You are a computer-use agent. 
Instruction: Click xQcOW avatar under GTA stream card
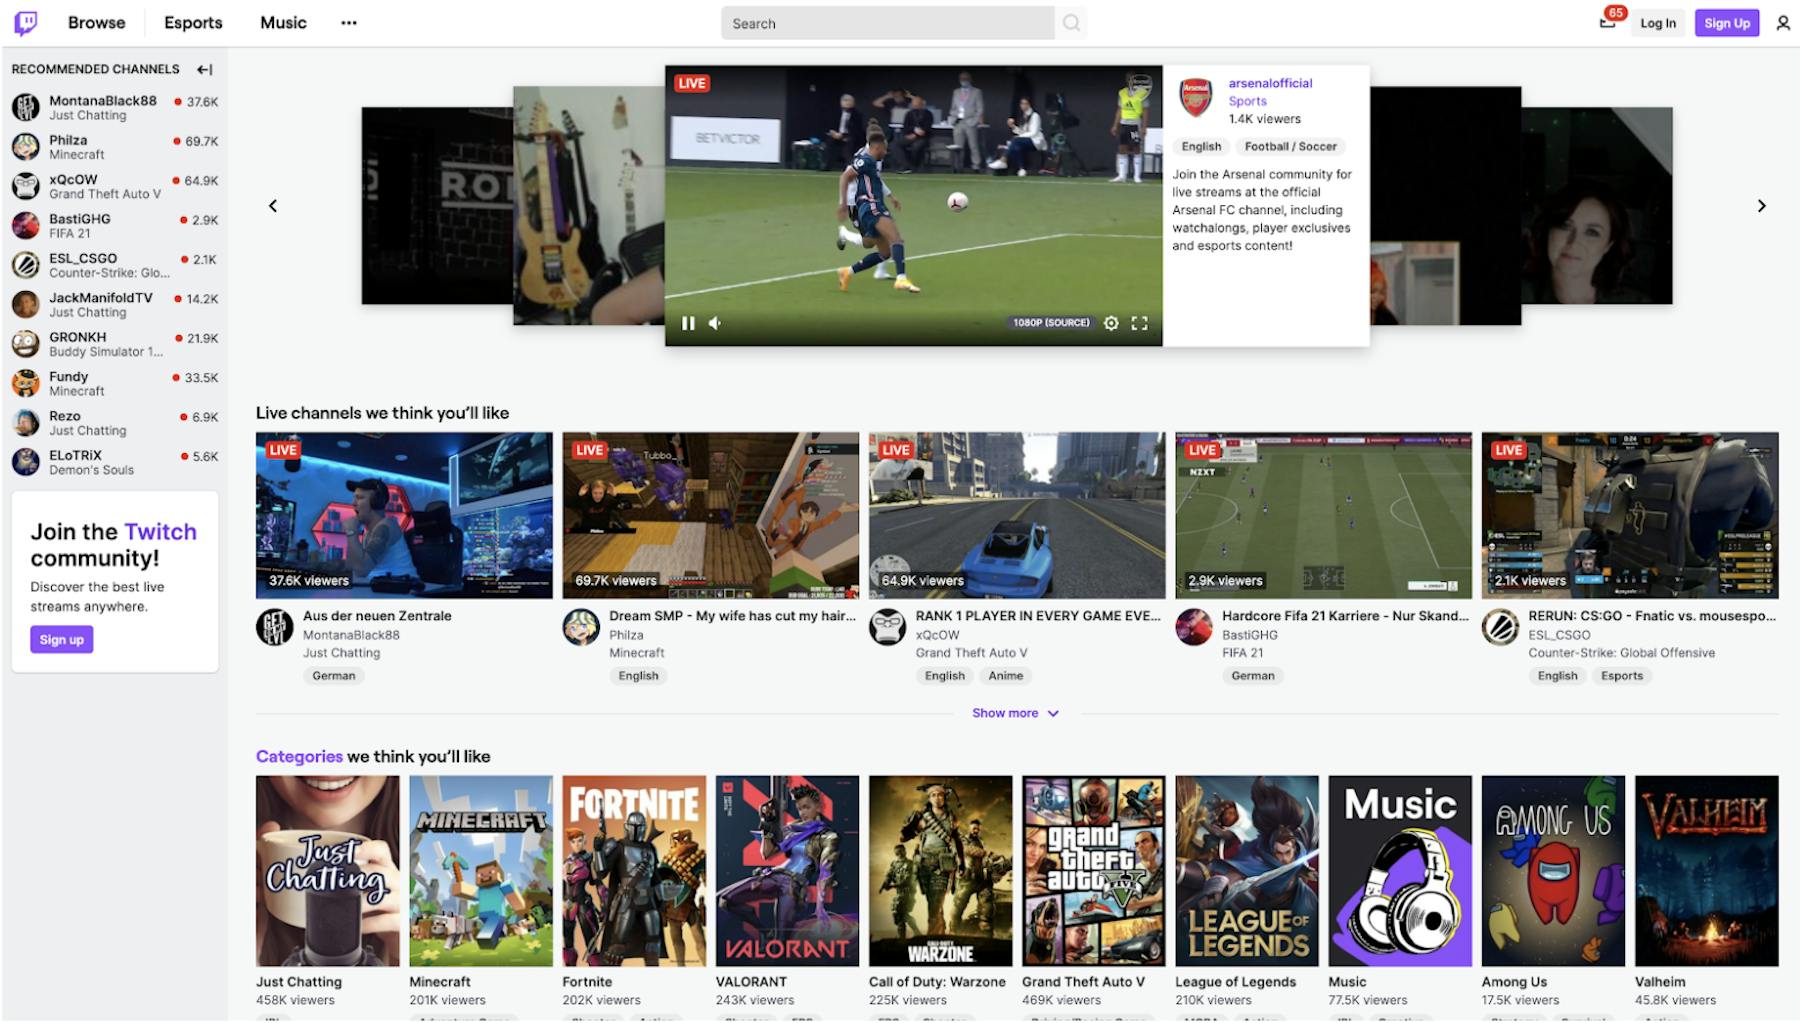pyautogui.click(x=887, y=627)
